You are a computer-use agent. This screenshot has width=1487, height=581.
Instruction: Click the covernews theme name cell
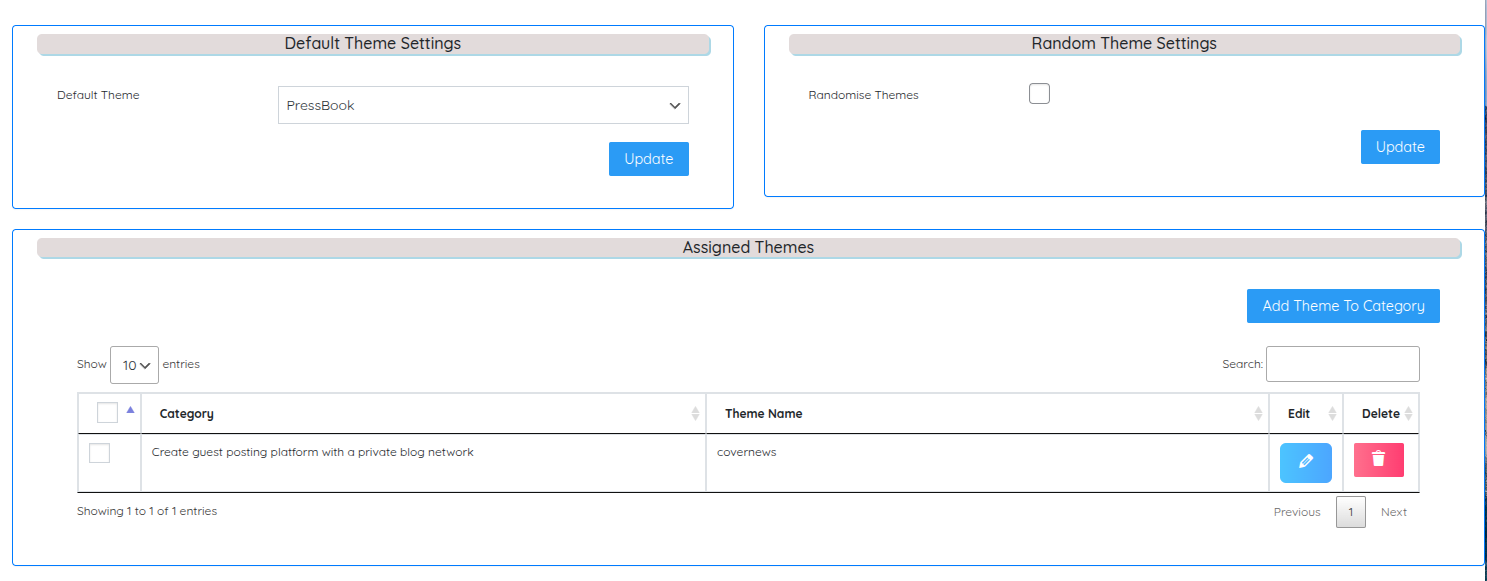click(747, 452)
